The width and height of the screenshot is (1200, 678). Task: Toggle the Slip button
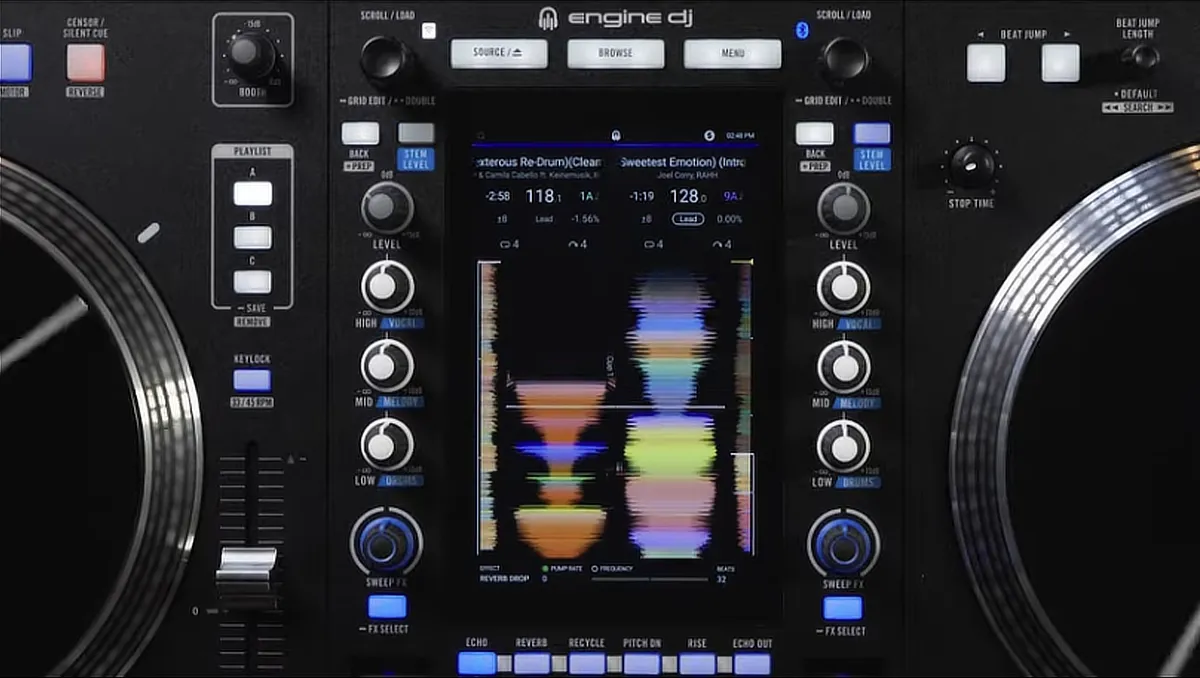14,62
